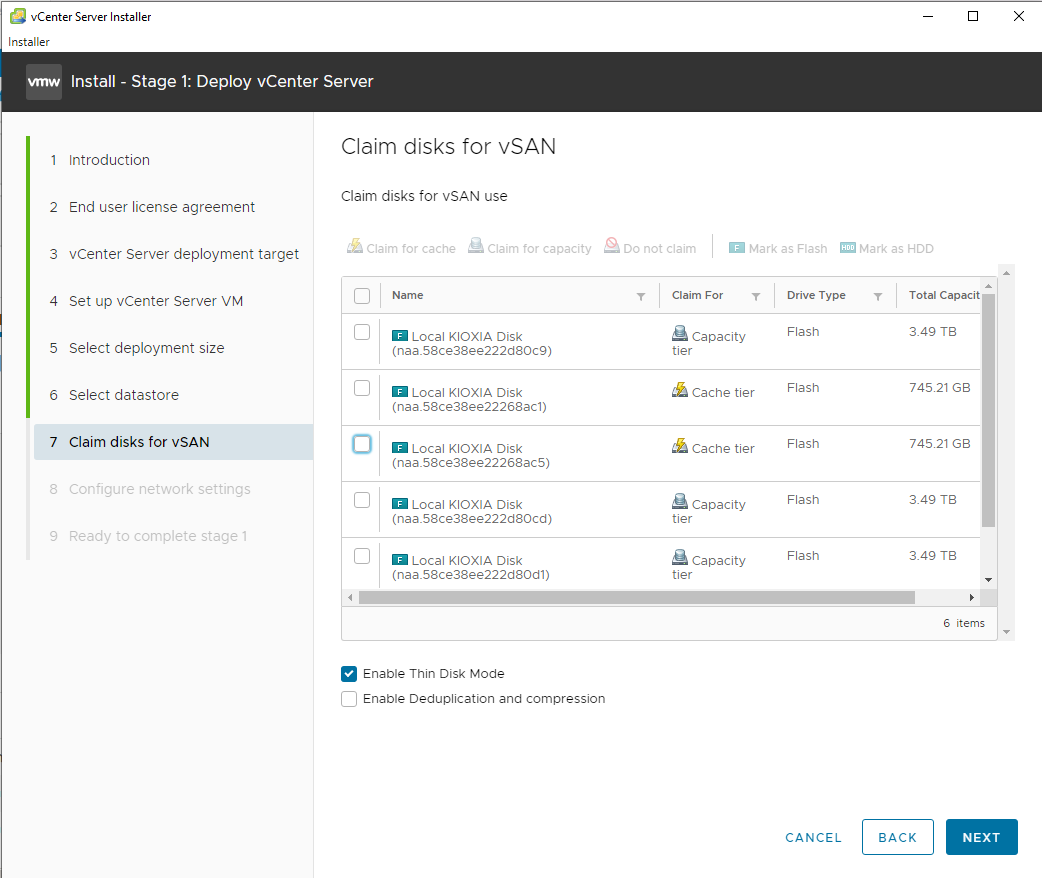Check the disk naa.58ce38ee22268ac1 row
Screen dimensions: 1042x878
[x=362, y=387]
